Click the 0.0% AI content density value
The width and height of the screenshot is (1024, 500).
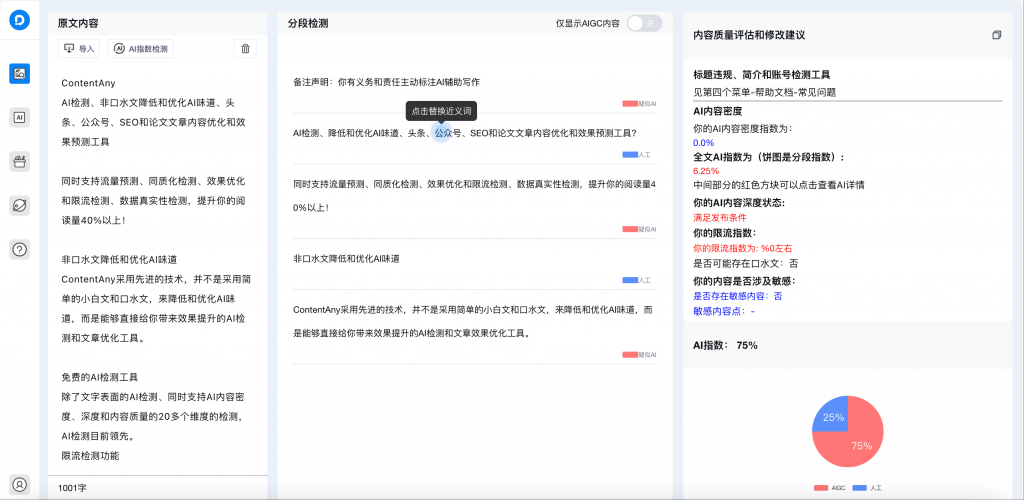click(x=703, y=142)
